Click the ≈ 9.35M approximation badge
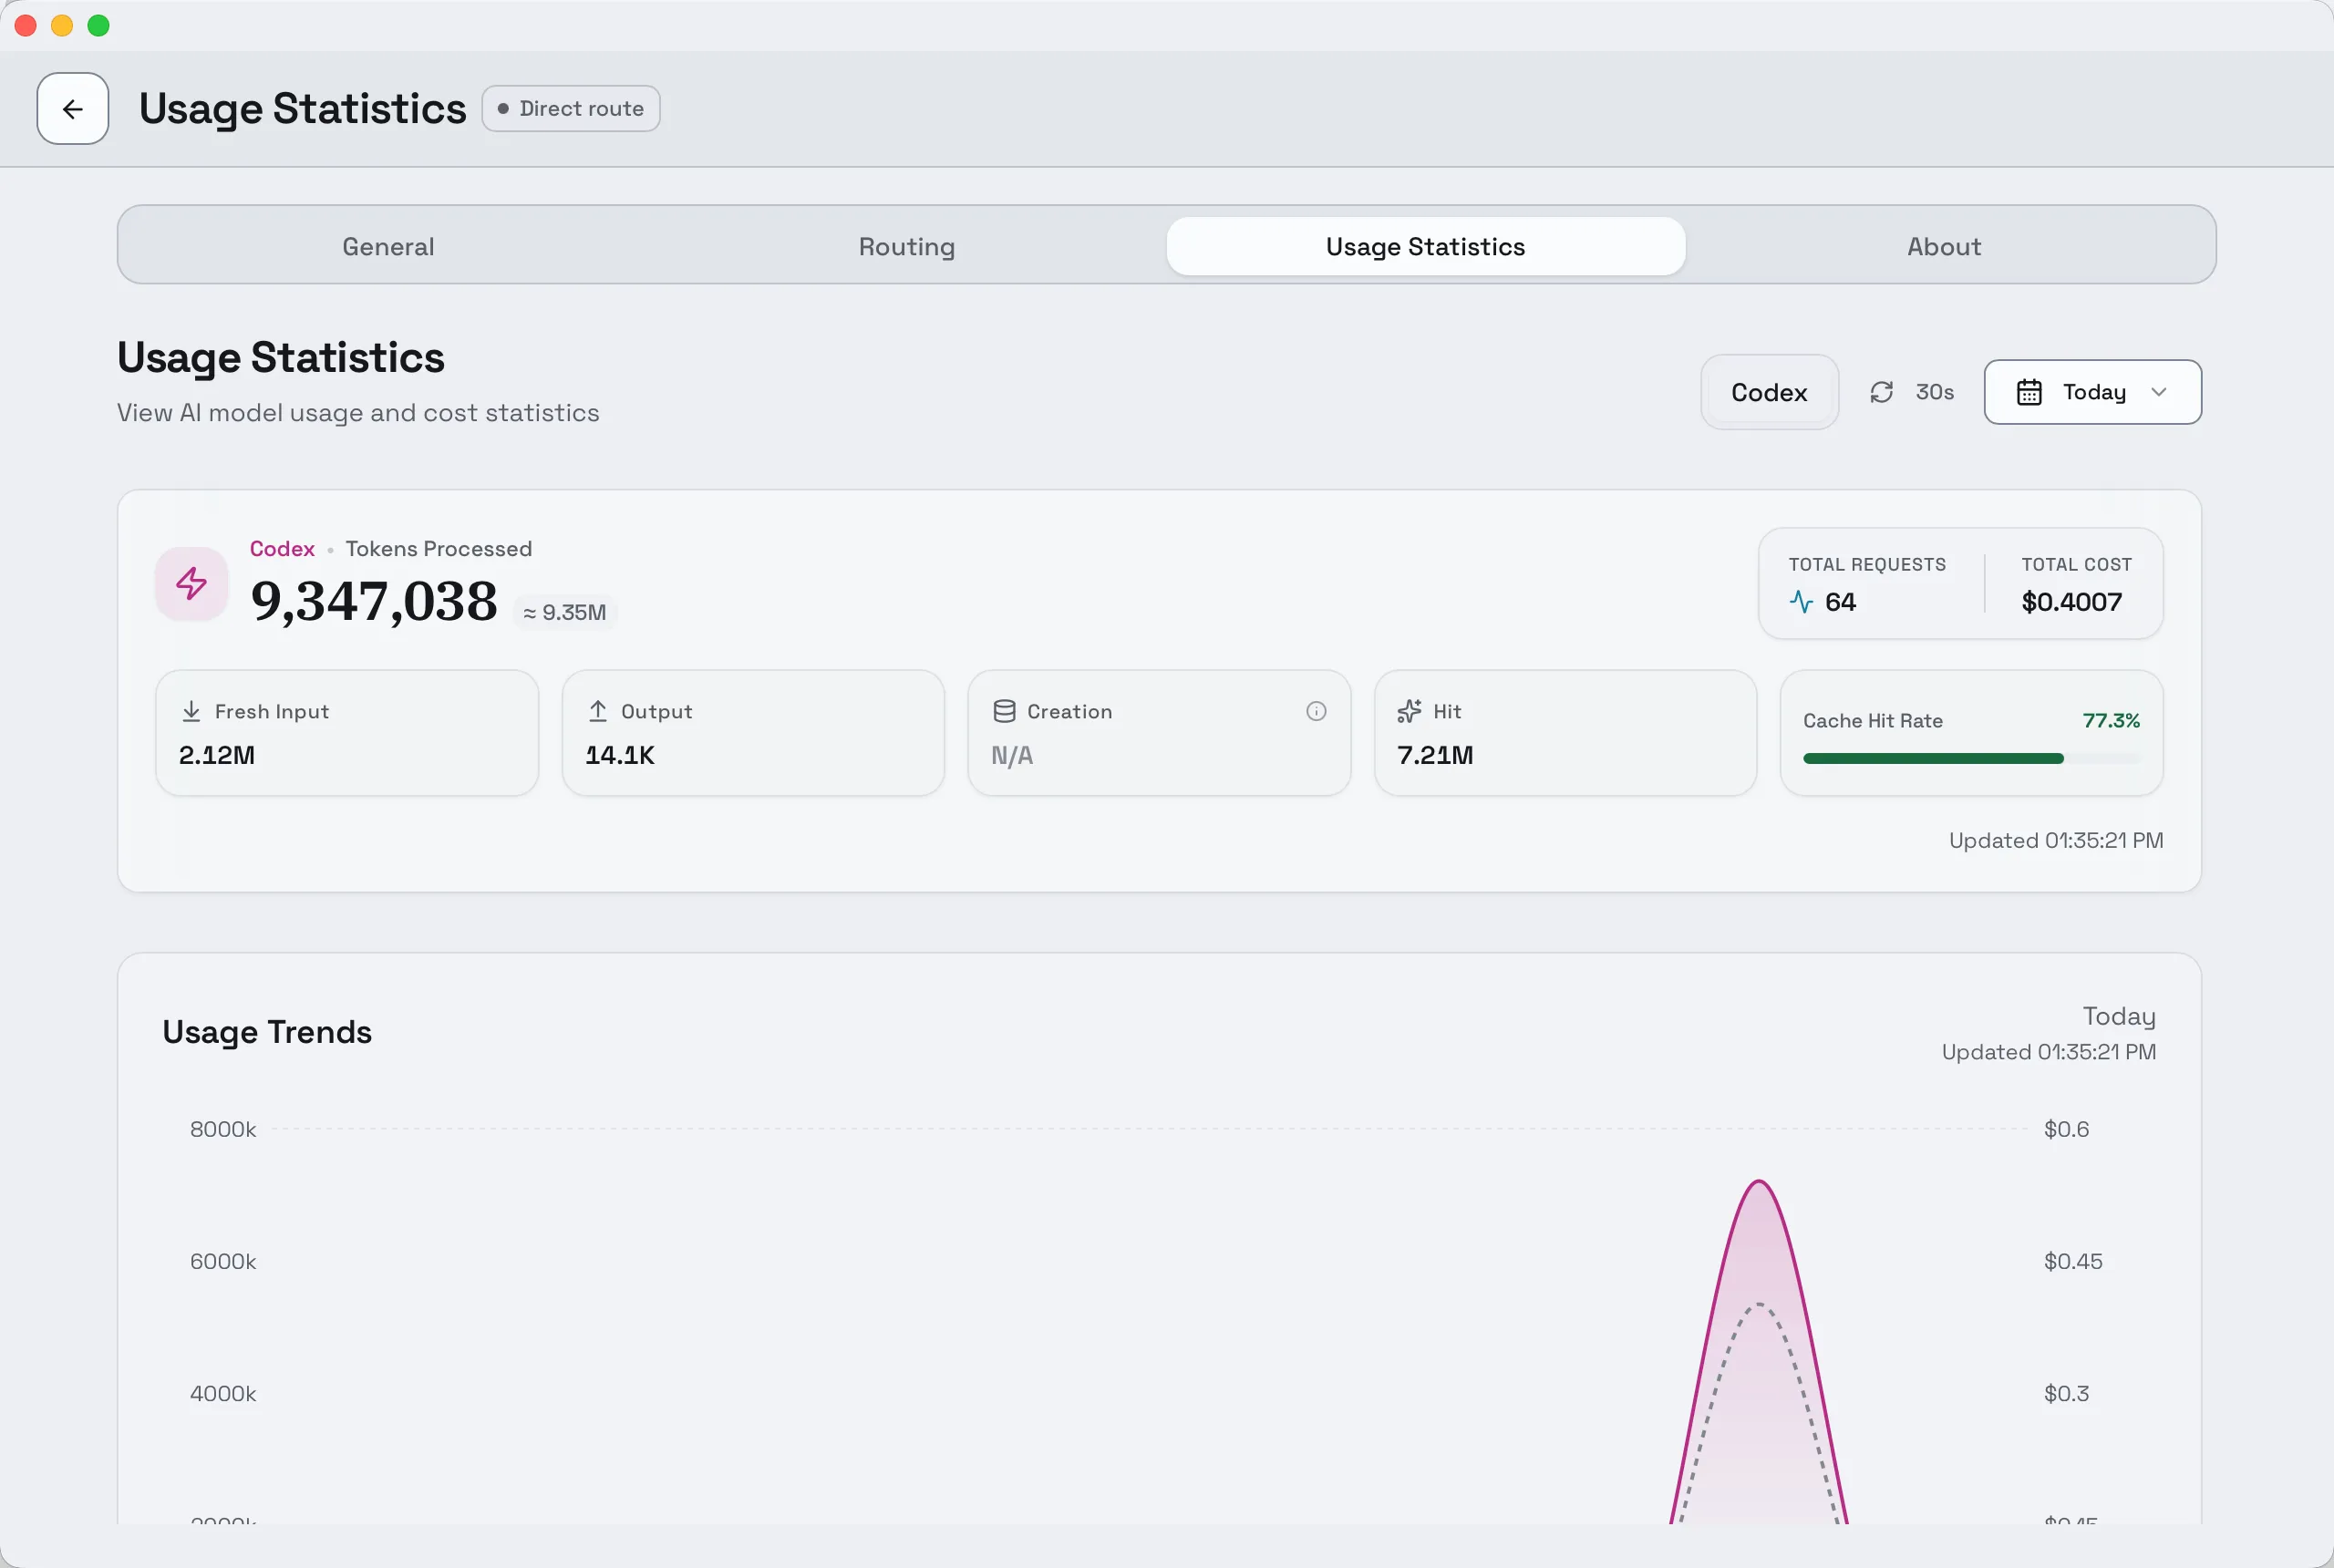2334x1568 pixels. [565, 612]
